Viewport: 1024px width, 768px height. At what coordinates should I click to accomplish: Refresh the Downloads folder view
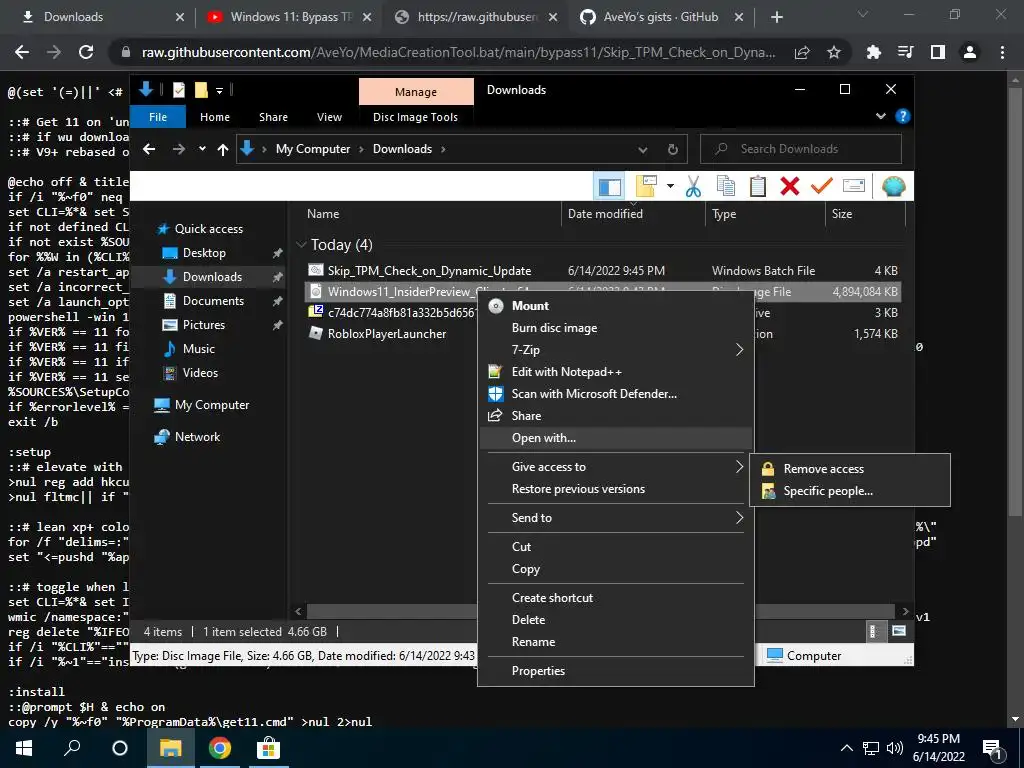point(673,150)
